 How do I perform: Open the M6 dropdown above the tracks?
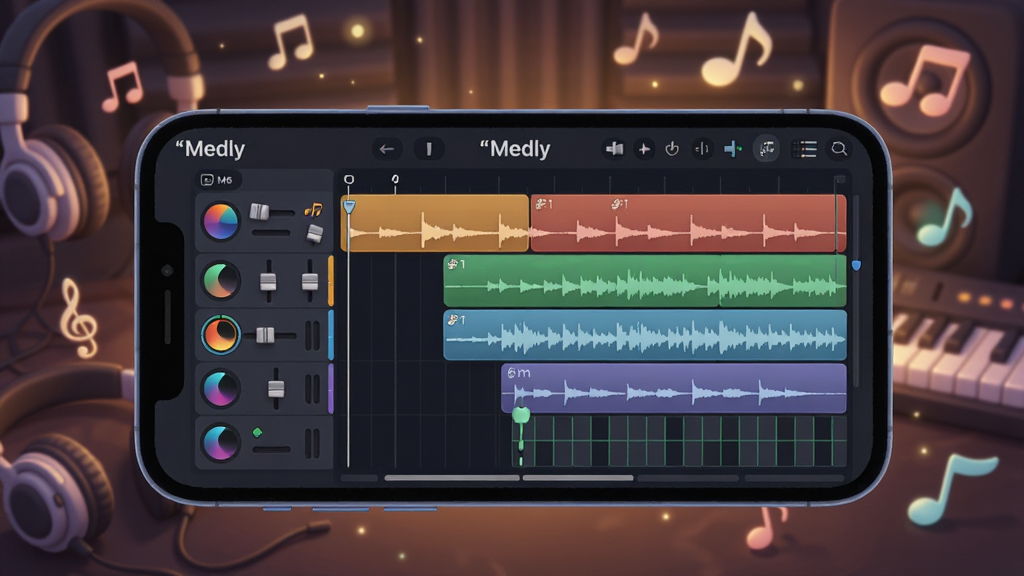coord(217,180)
